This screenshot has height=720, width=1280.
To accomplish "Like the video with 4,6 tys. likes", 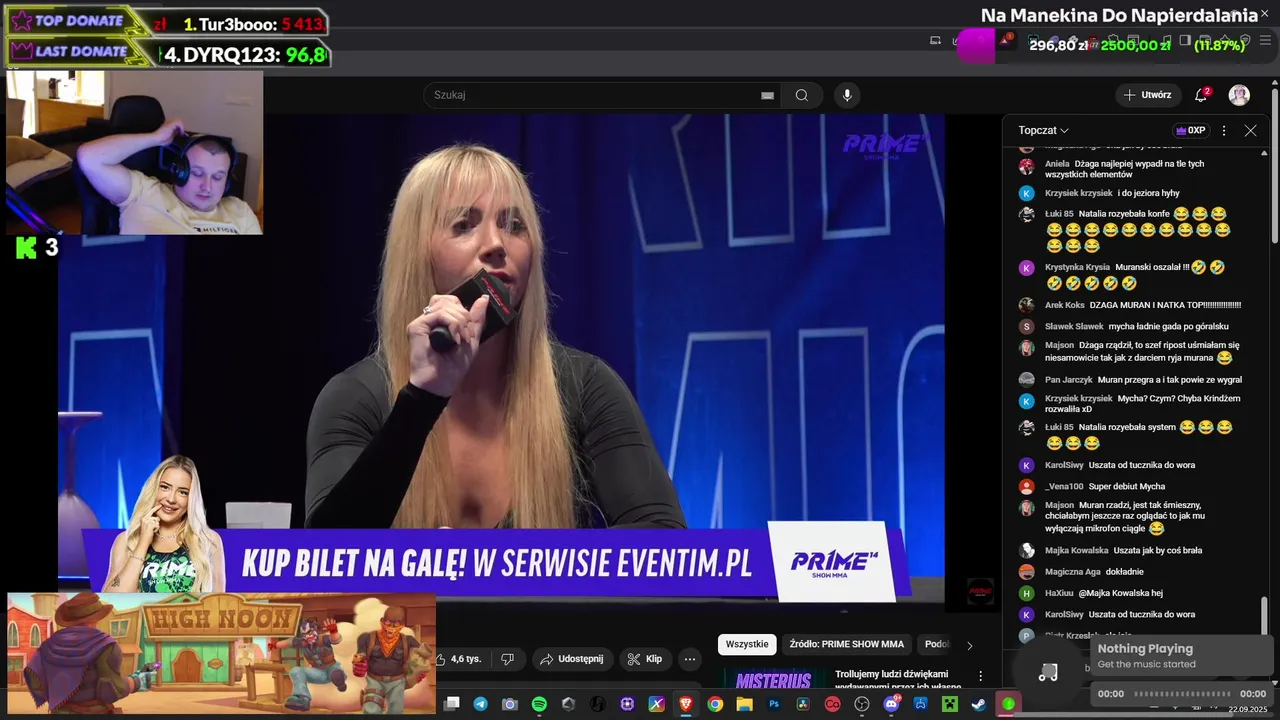I will click(x=459, y=659).
